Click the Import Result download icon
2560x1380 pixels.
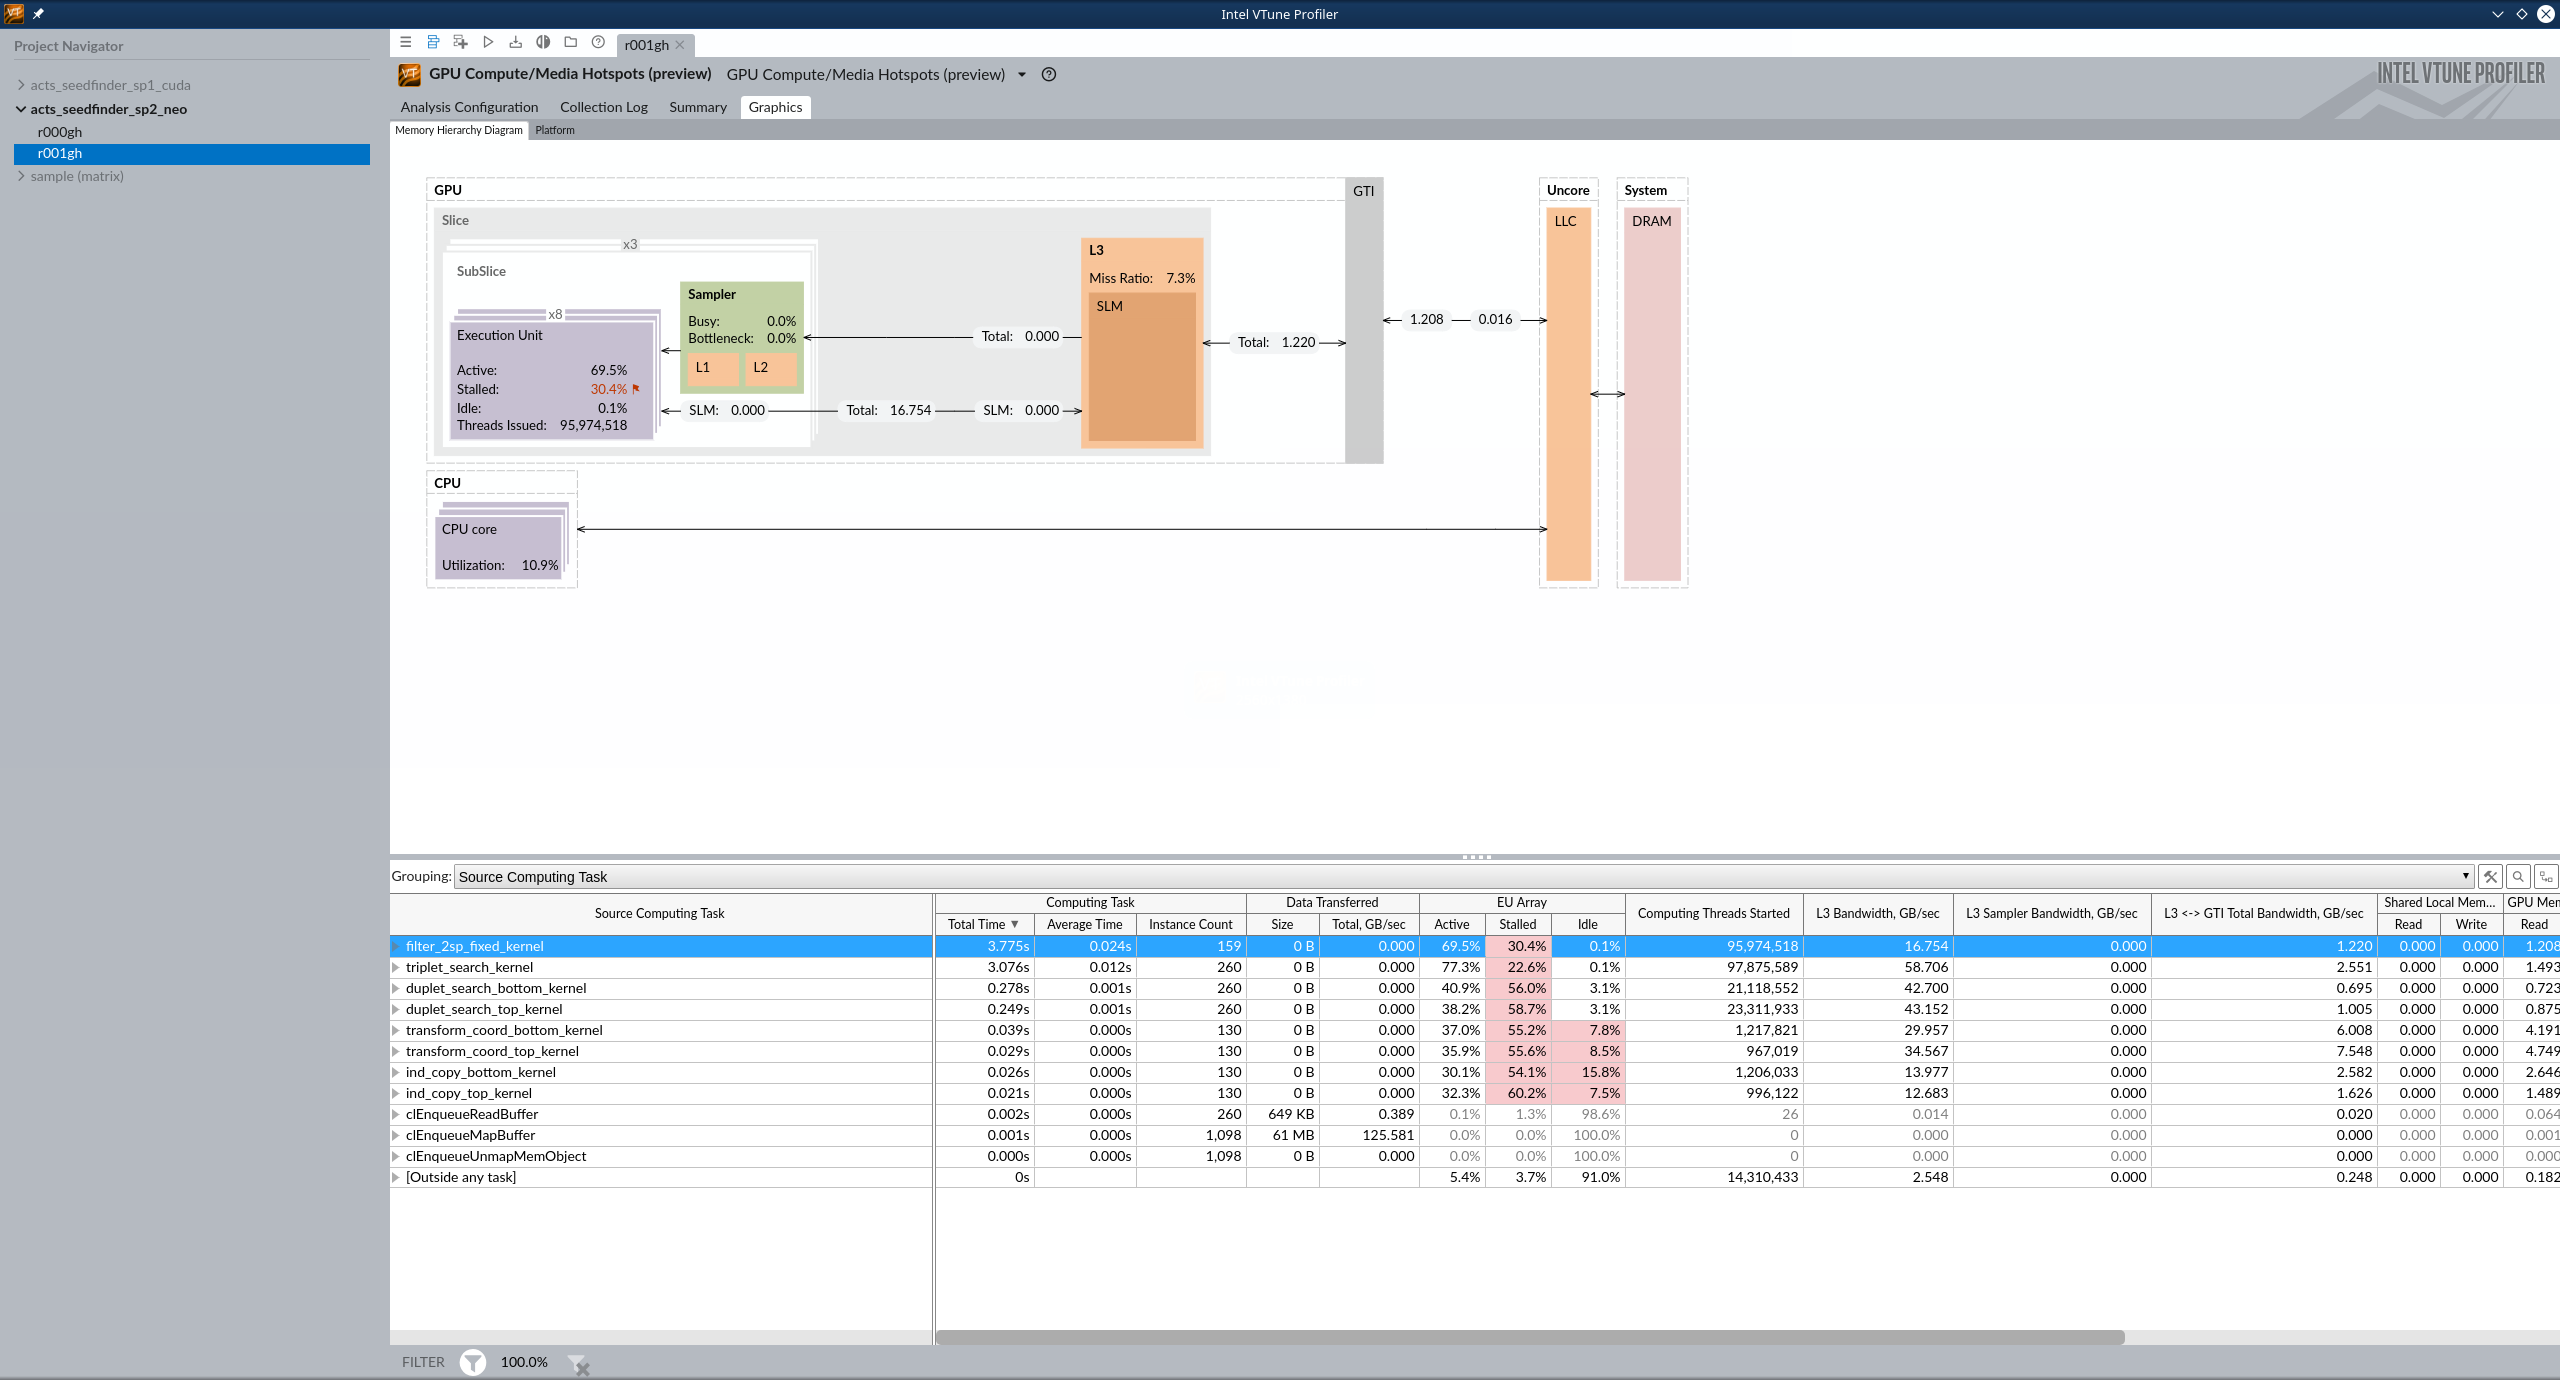pyautogui.click(x=515, y=43)
